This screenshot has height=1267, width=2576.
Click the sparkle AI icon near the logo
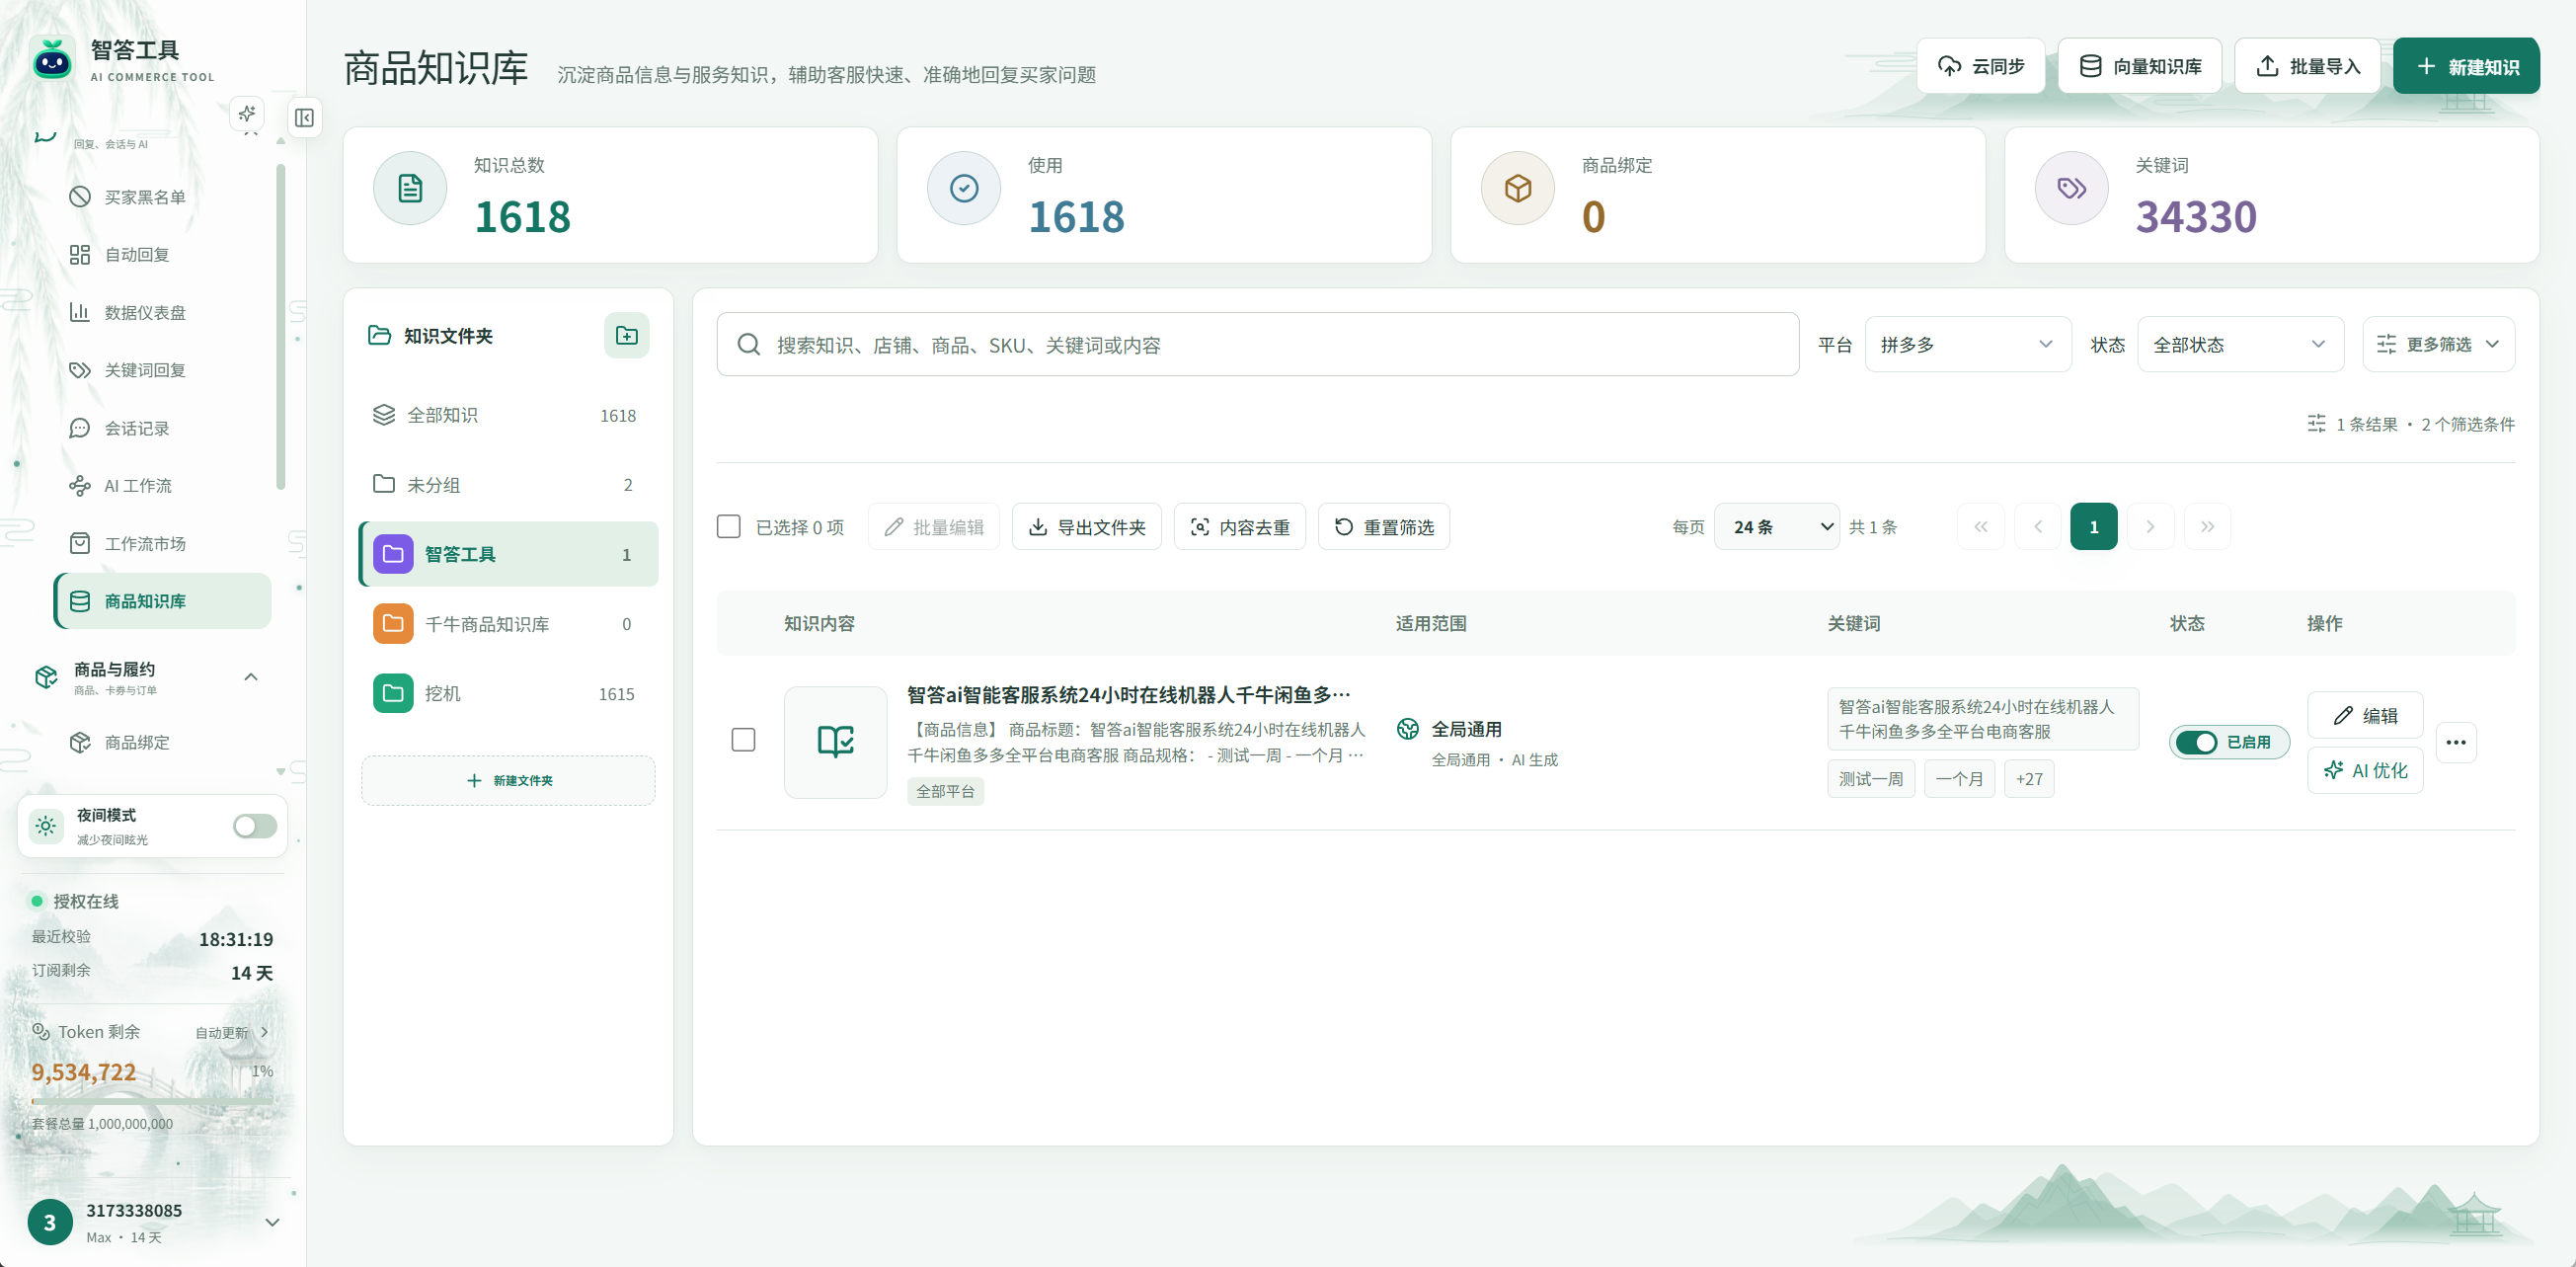247,113
